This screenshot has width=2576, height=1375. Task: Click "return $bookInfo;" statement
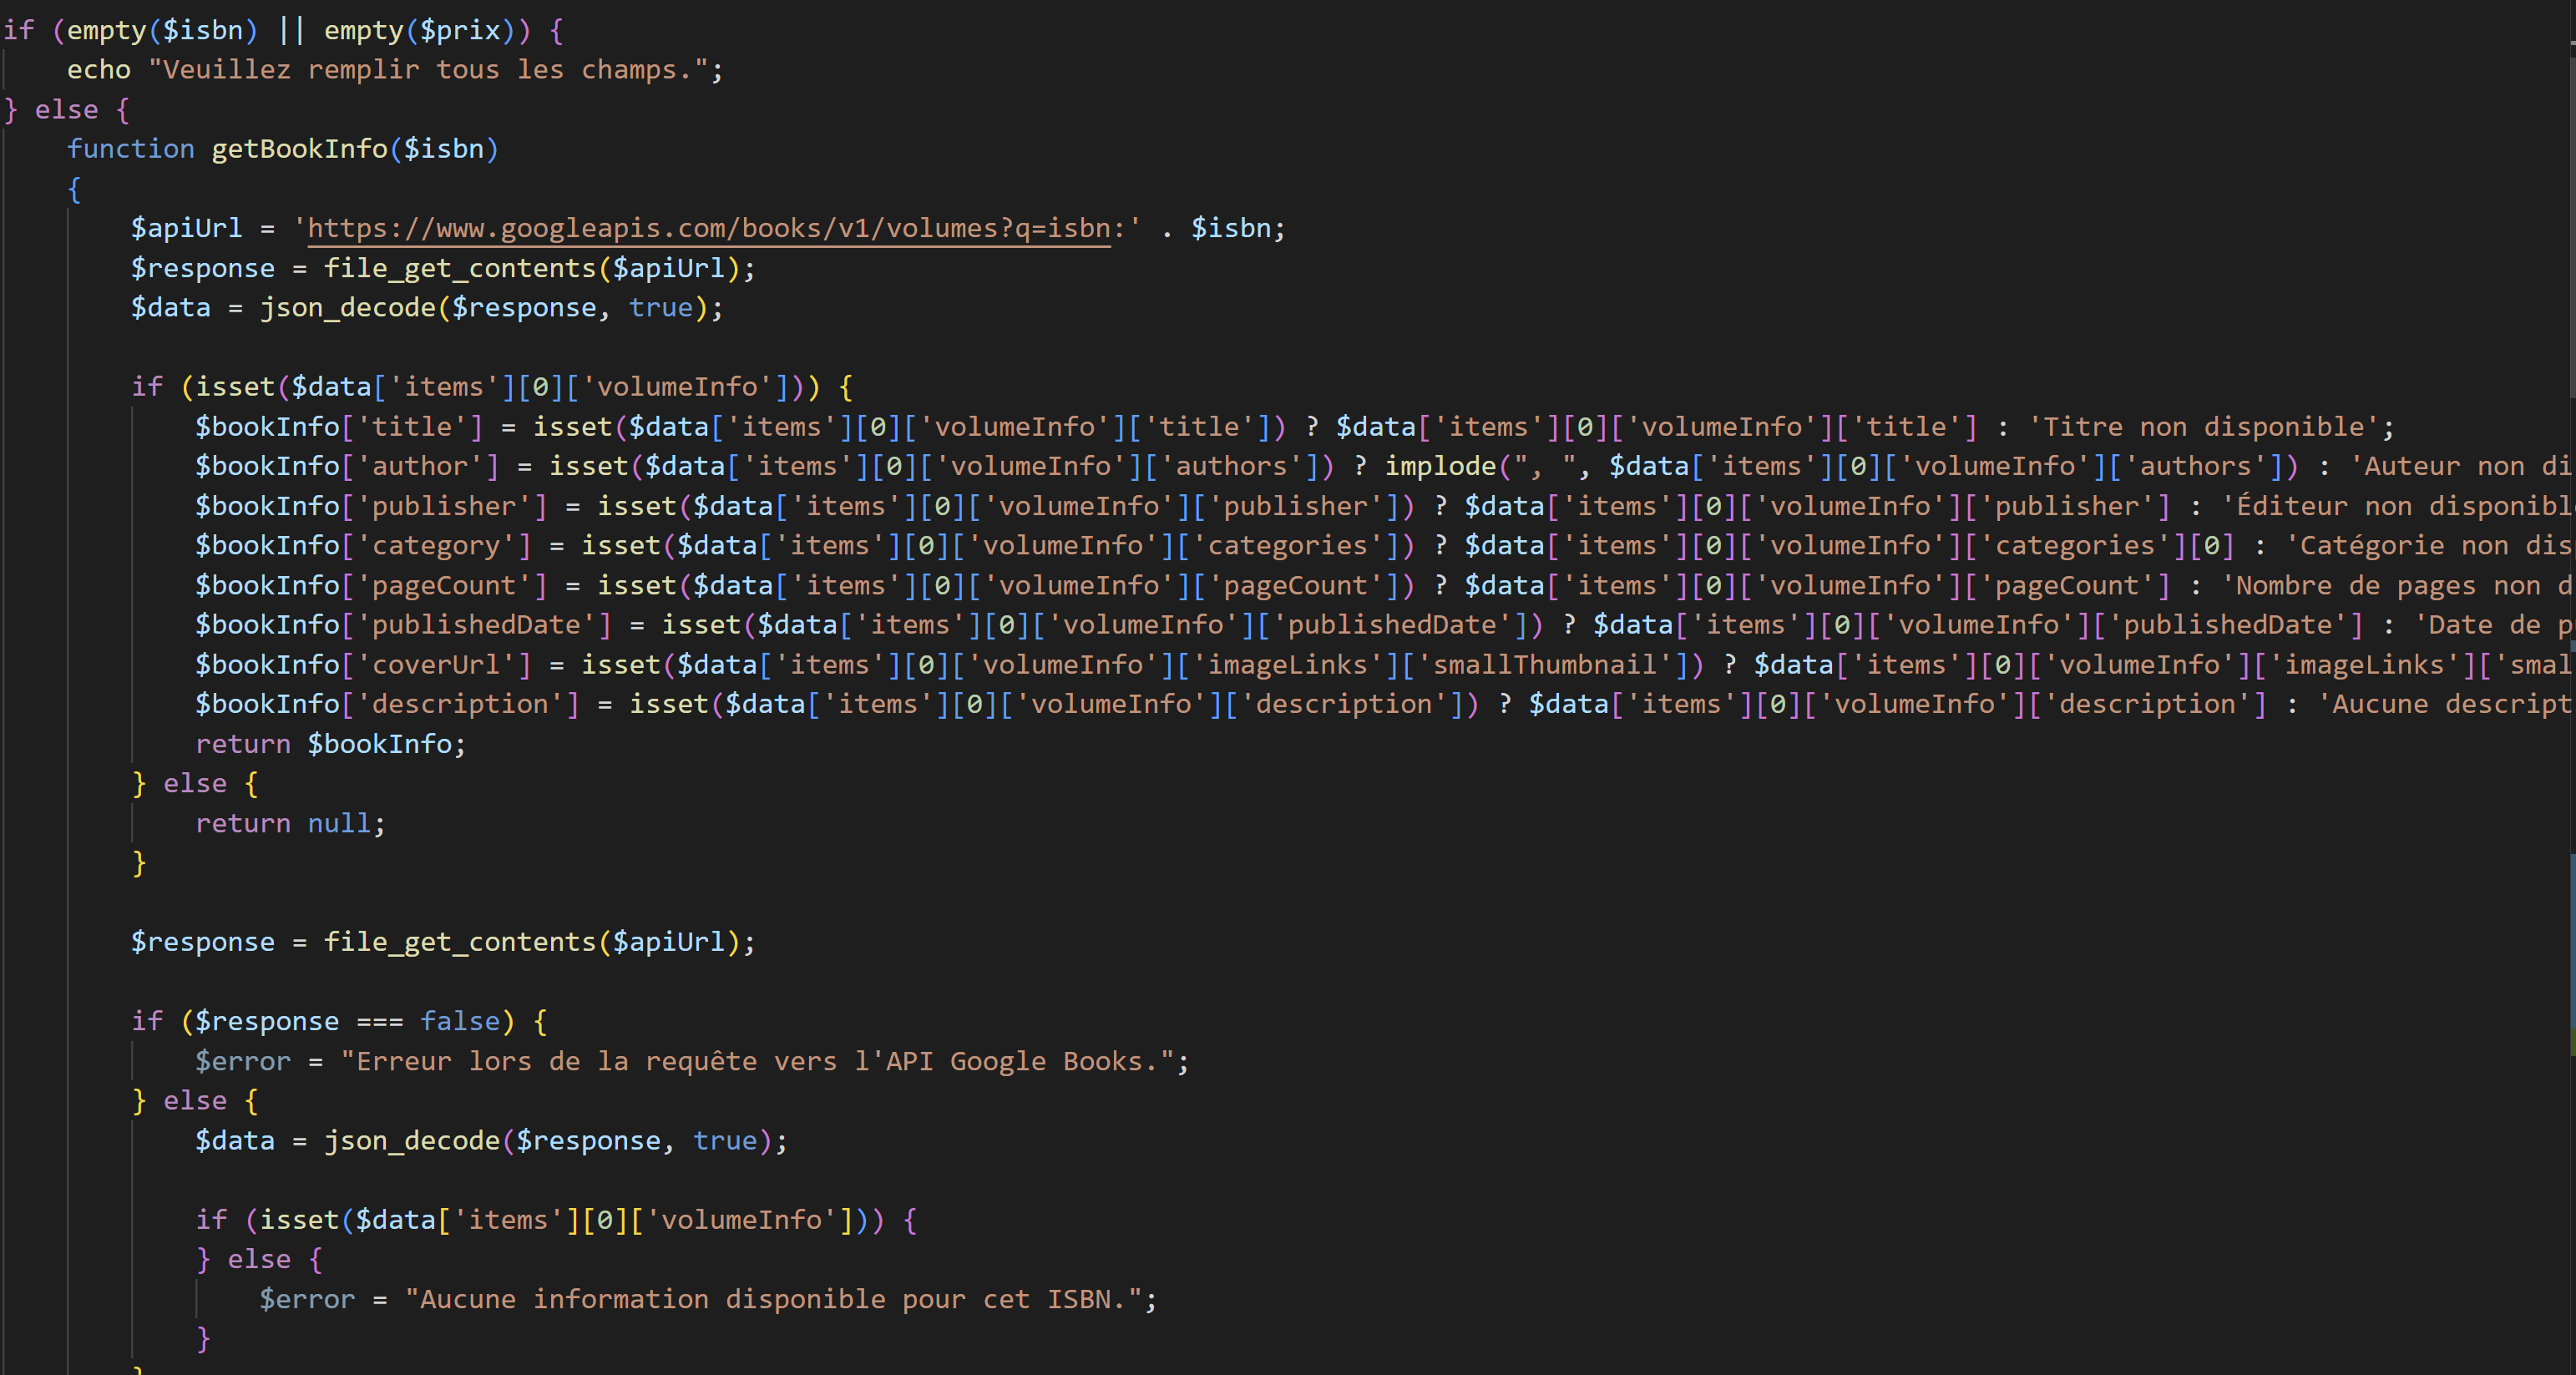[331, 744]
